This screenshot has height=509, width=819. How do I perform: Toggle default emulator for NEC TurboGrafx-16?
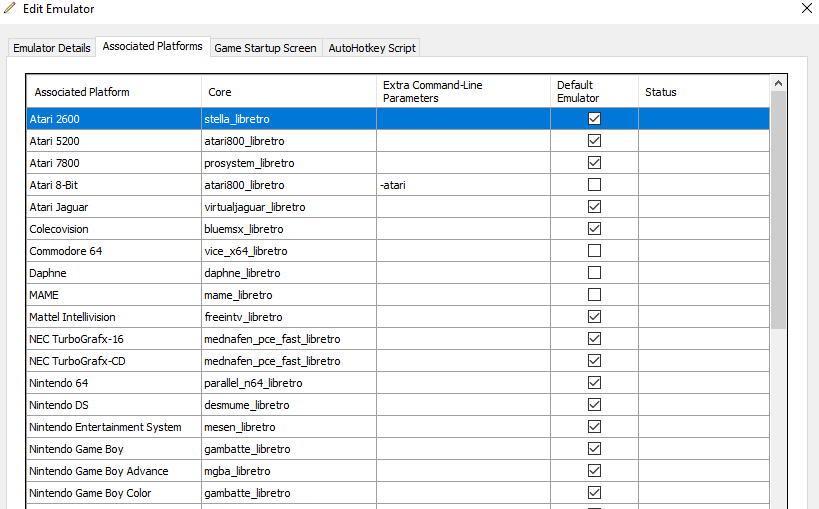pos(594,338)
